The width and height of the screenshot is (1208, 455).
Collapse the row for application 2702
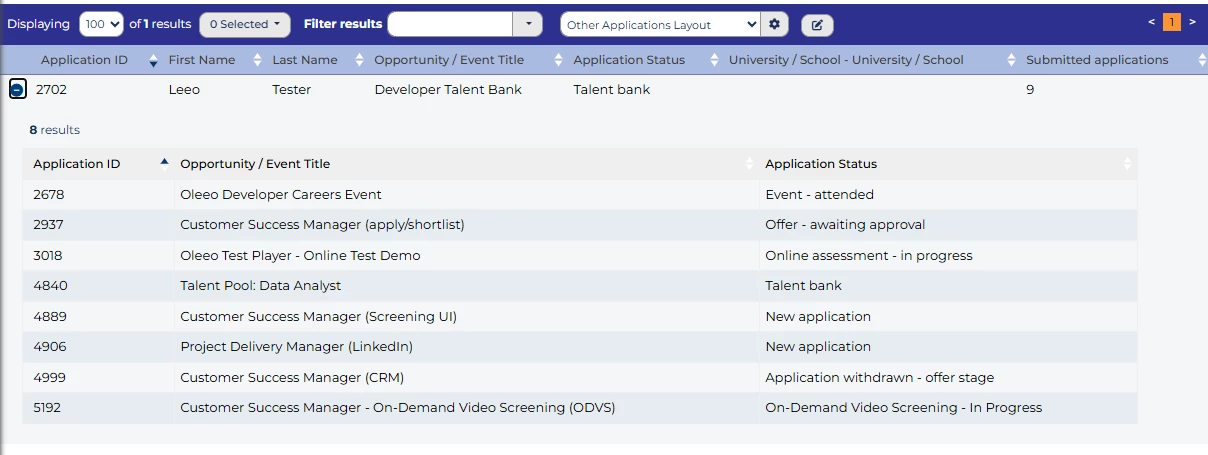coord(18,90)
